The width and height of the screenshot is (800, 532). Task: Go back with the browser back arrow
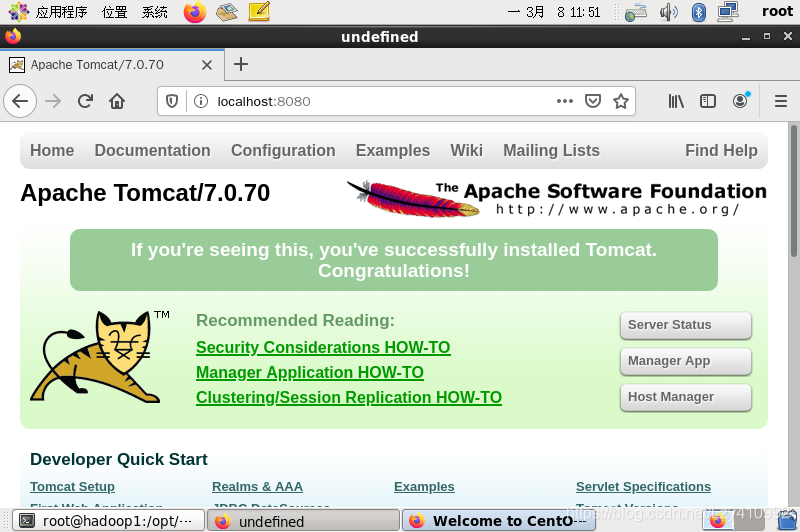click(x=20, y=101)
